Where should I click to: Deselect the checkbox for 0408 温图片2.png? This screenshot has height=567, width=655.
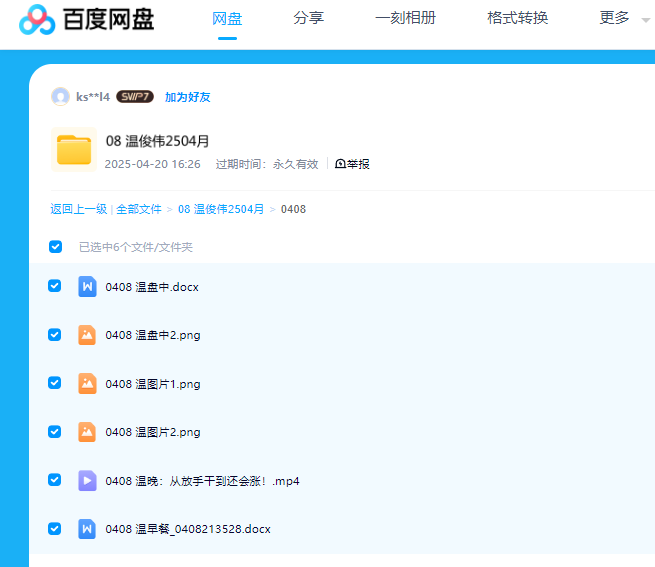pos(55,431)
